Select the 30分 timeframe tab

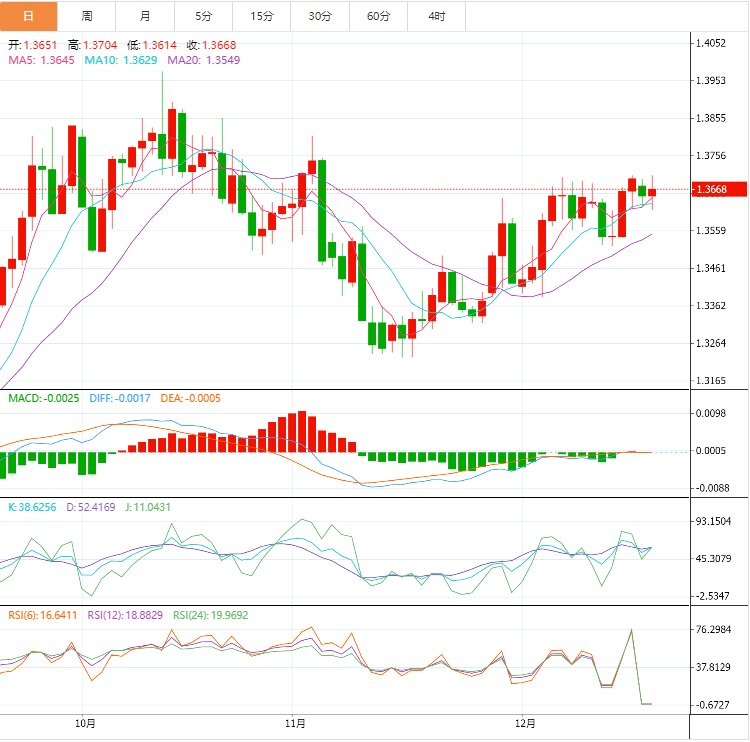point(320,16)
